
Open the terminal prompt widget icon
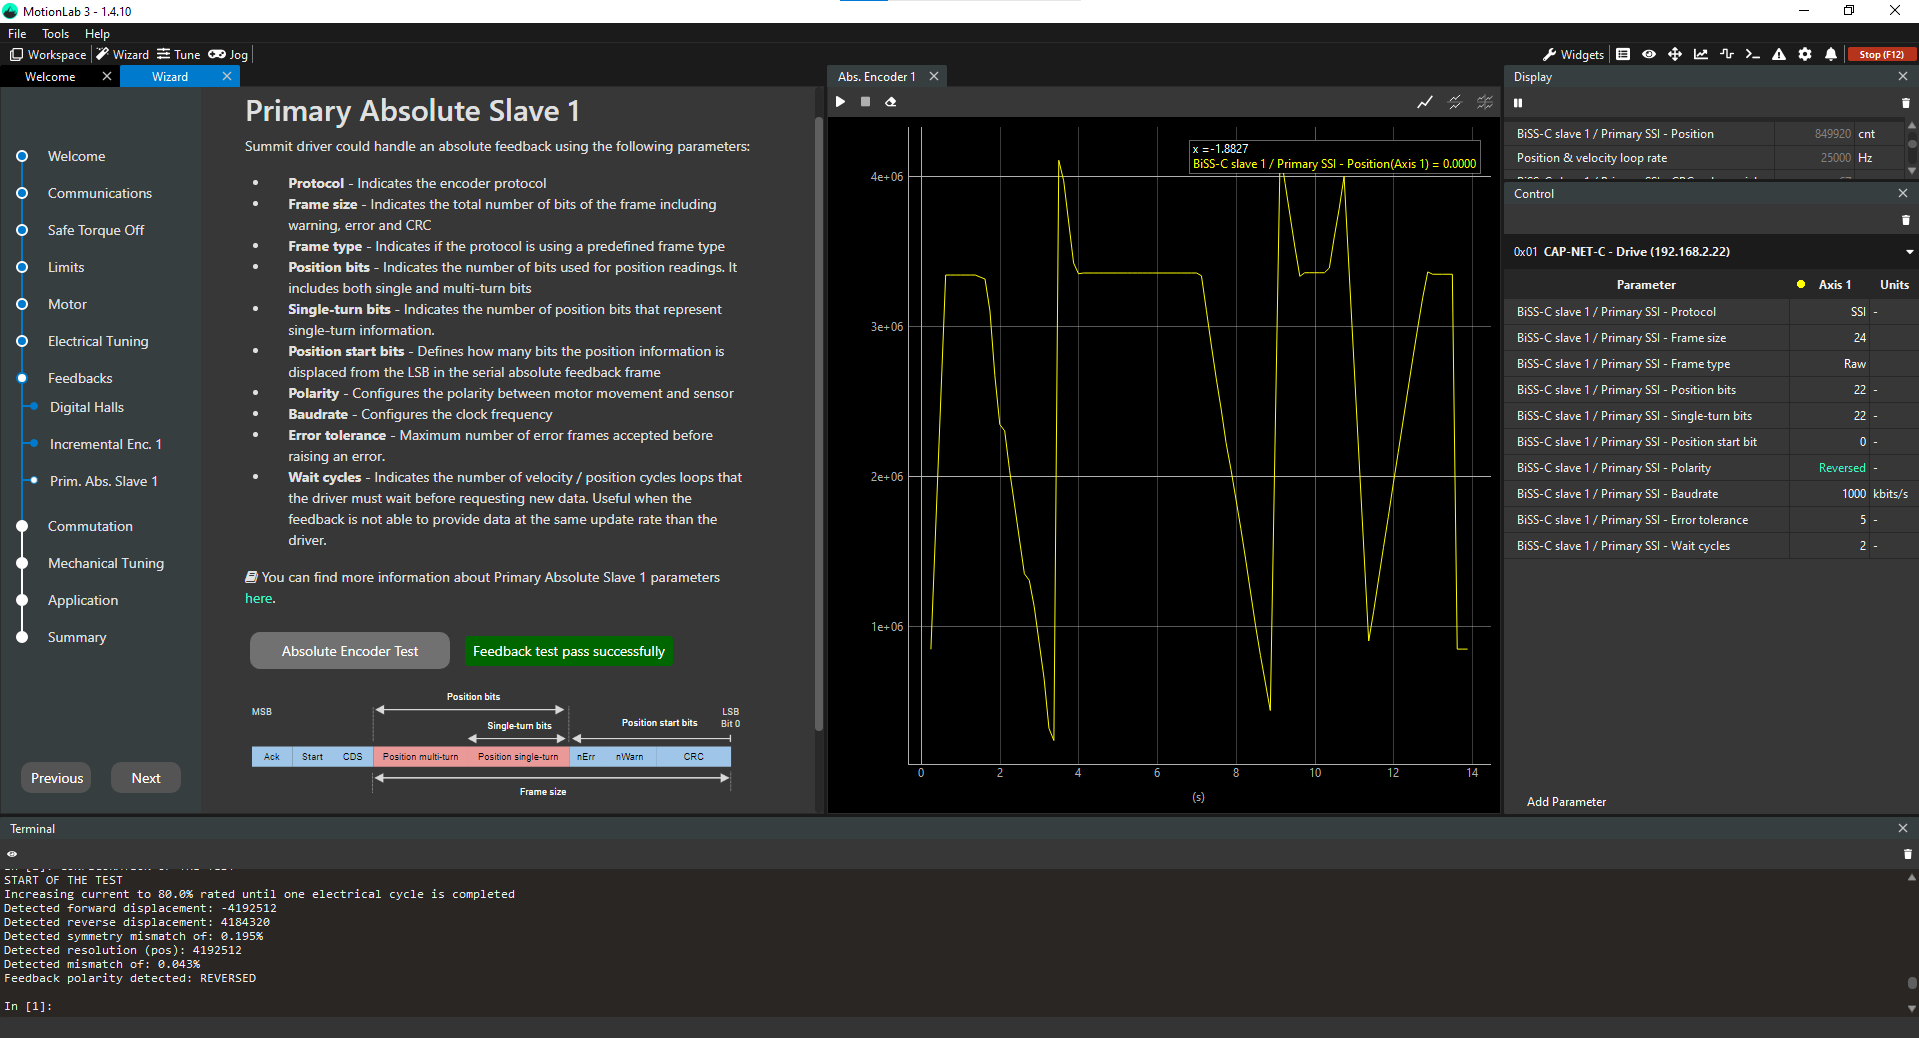click(1752, 55)
